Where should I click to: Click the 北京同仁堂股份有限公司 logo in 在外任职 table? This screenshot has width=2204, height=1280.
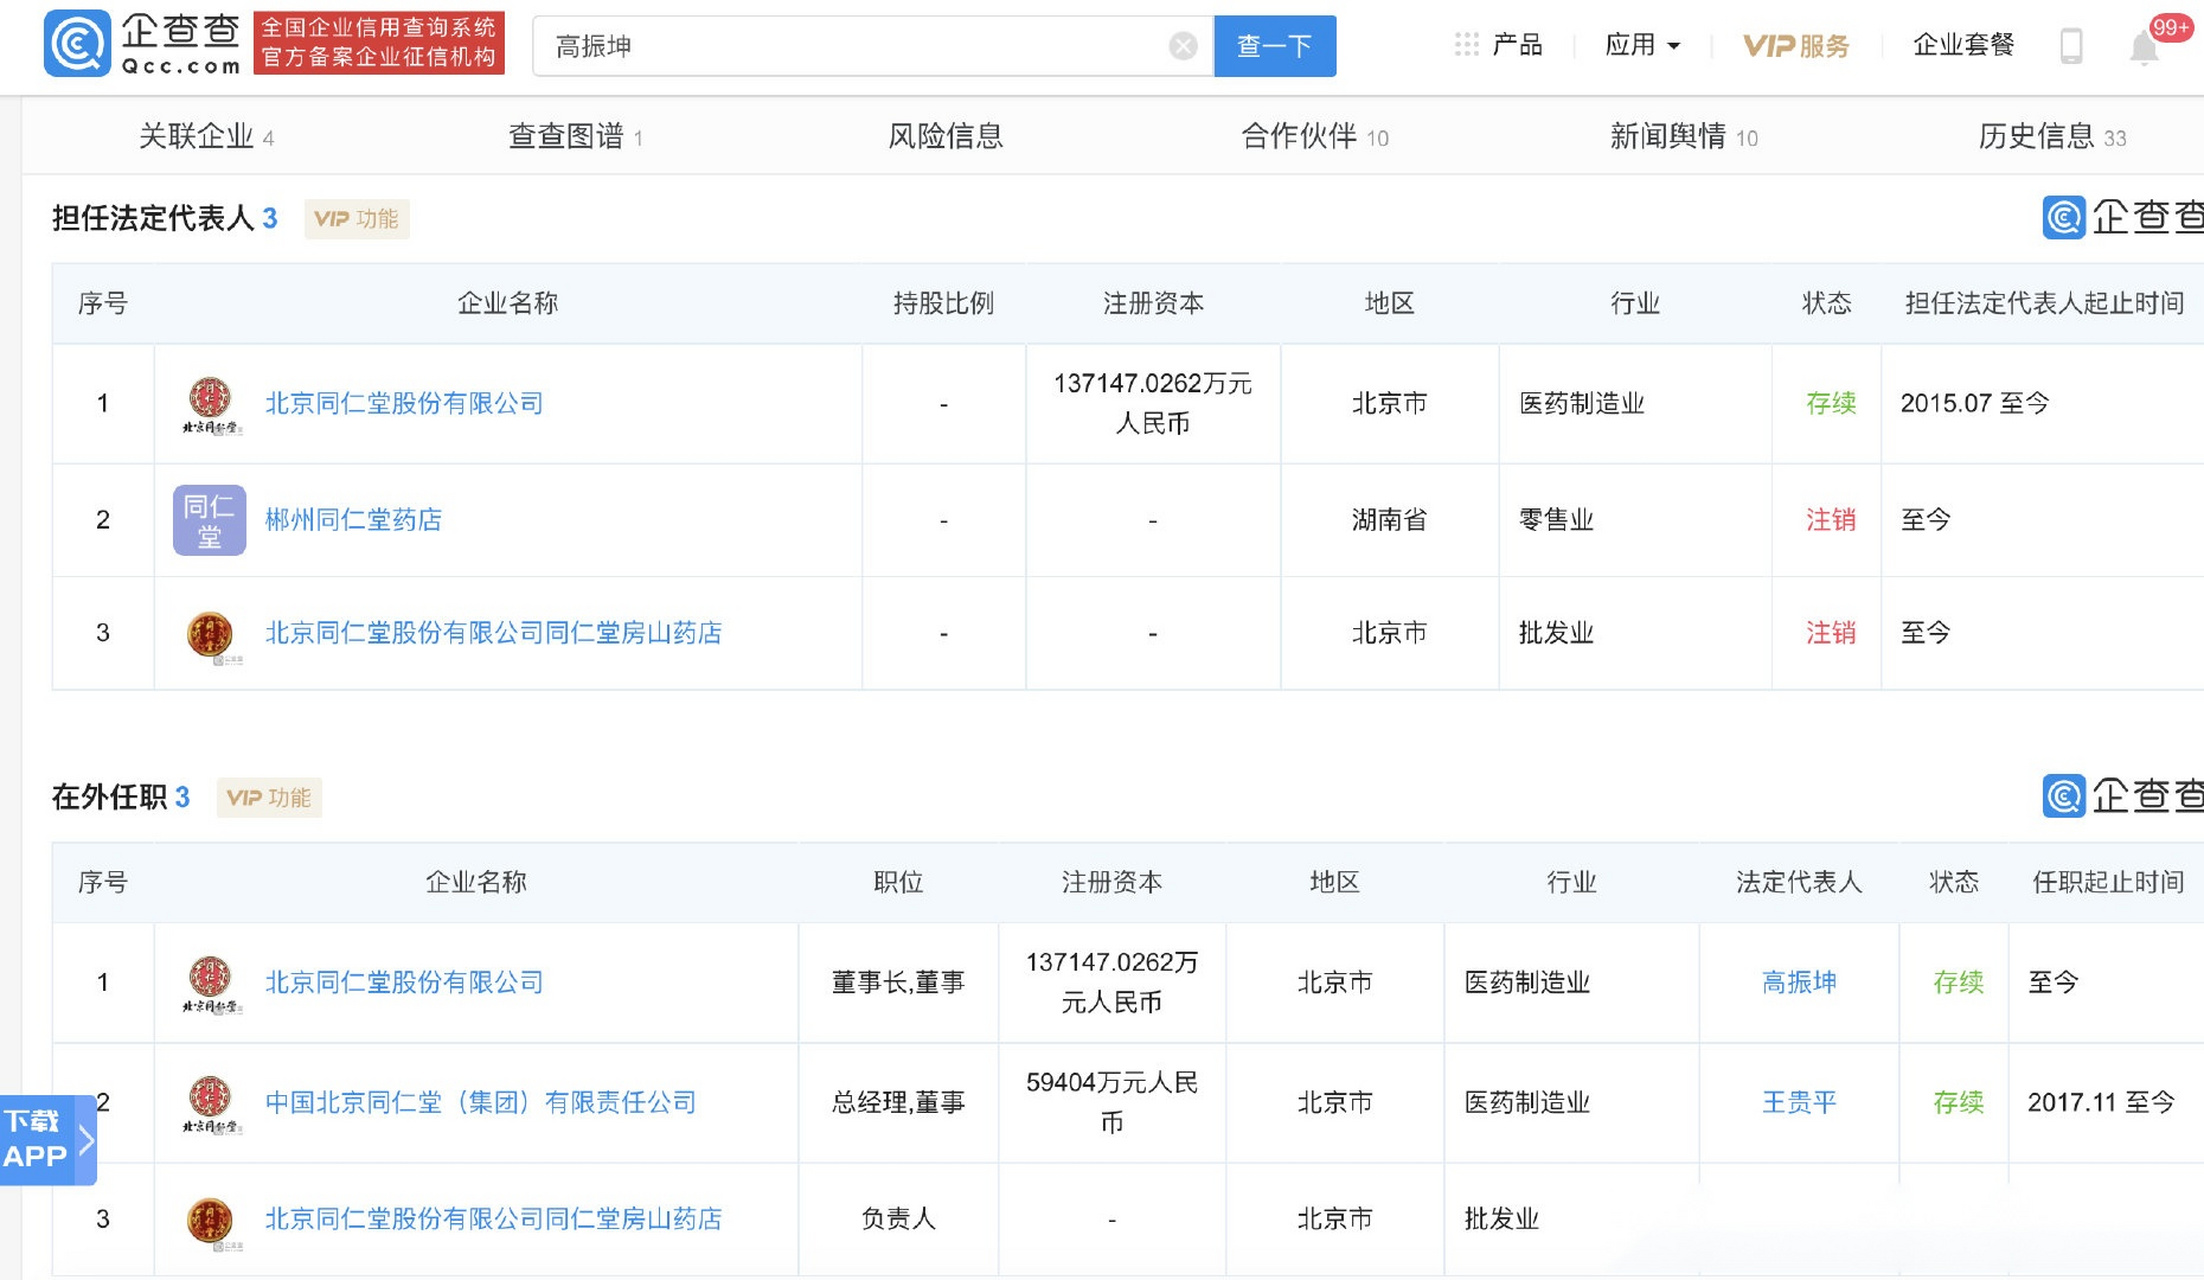tap(210, 984)
